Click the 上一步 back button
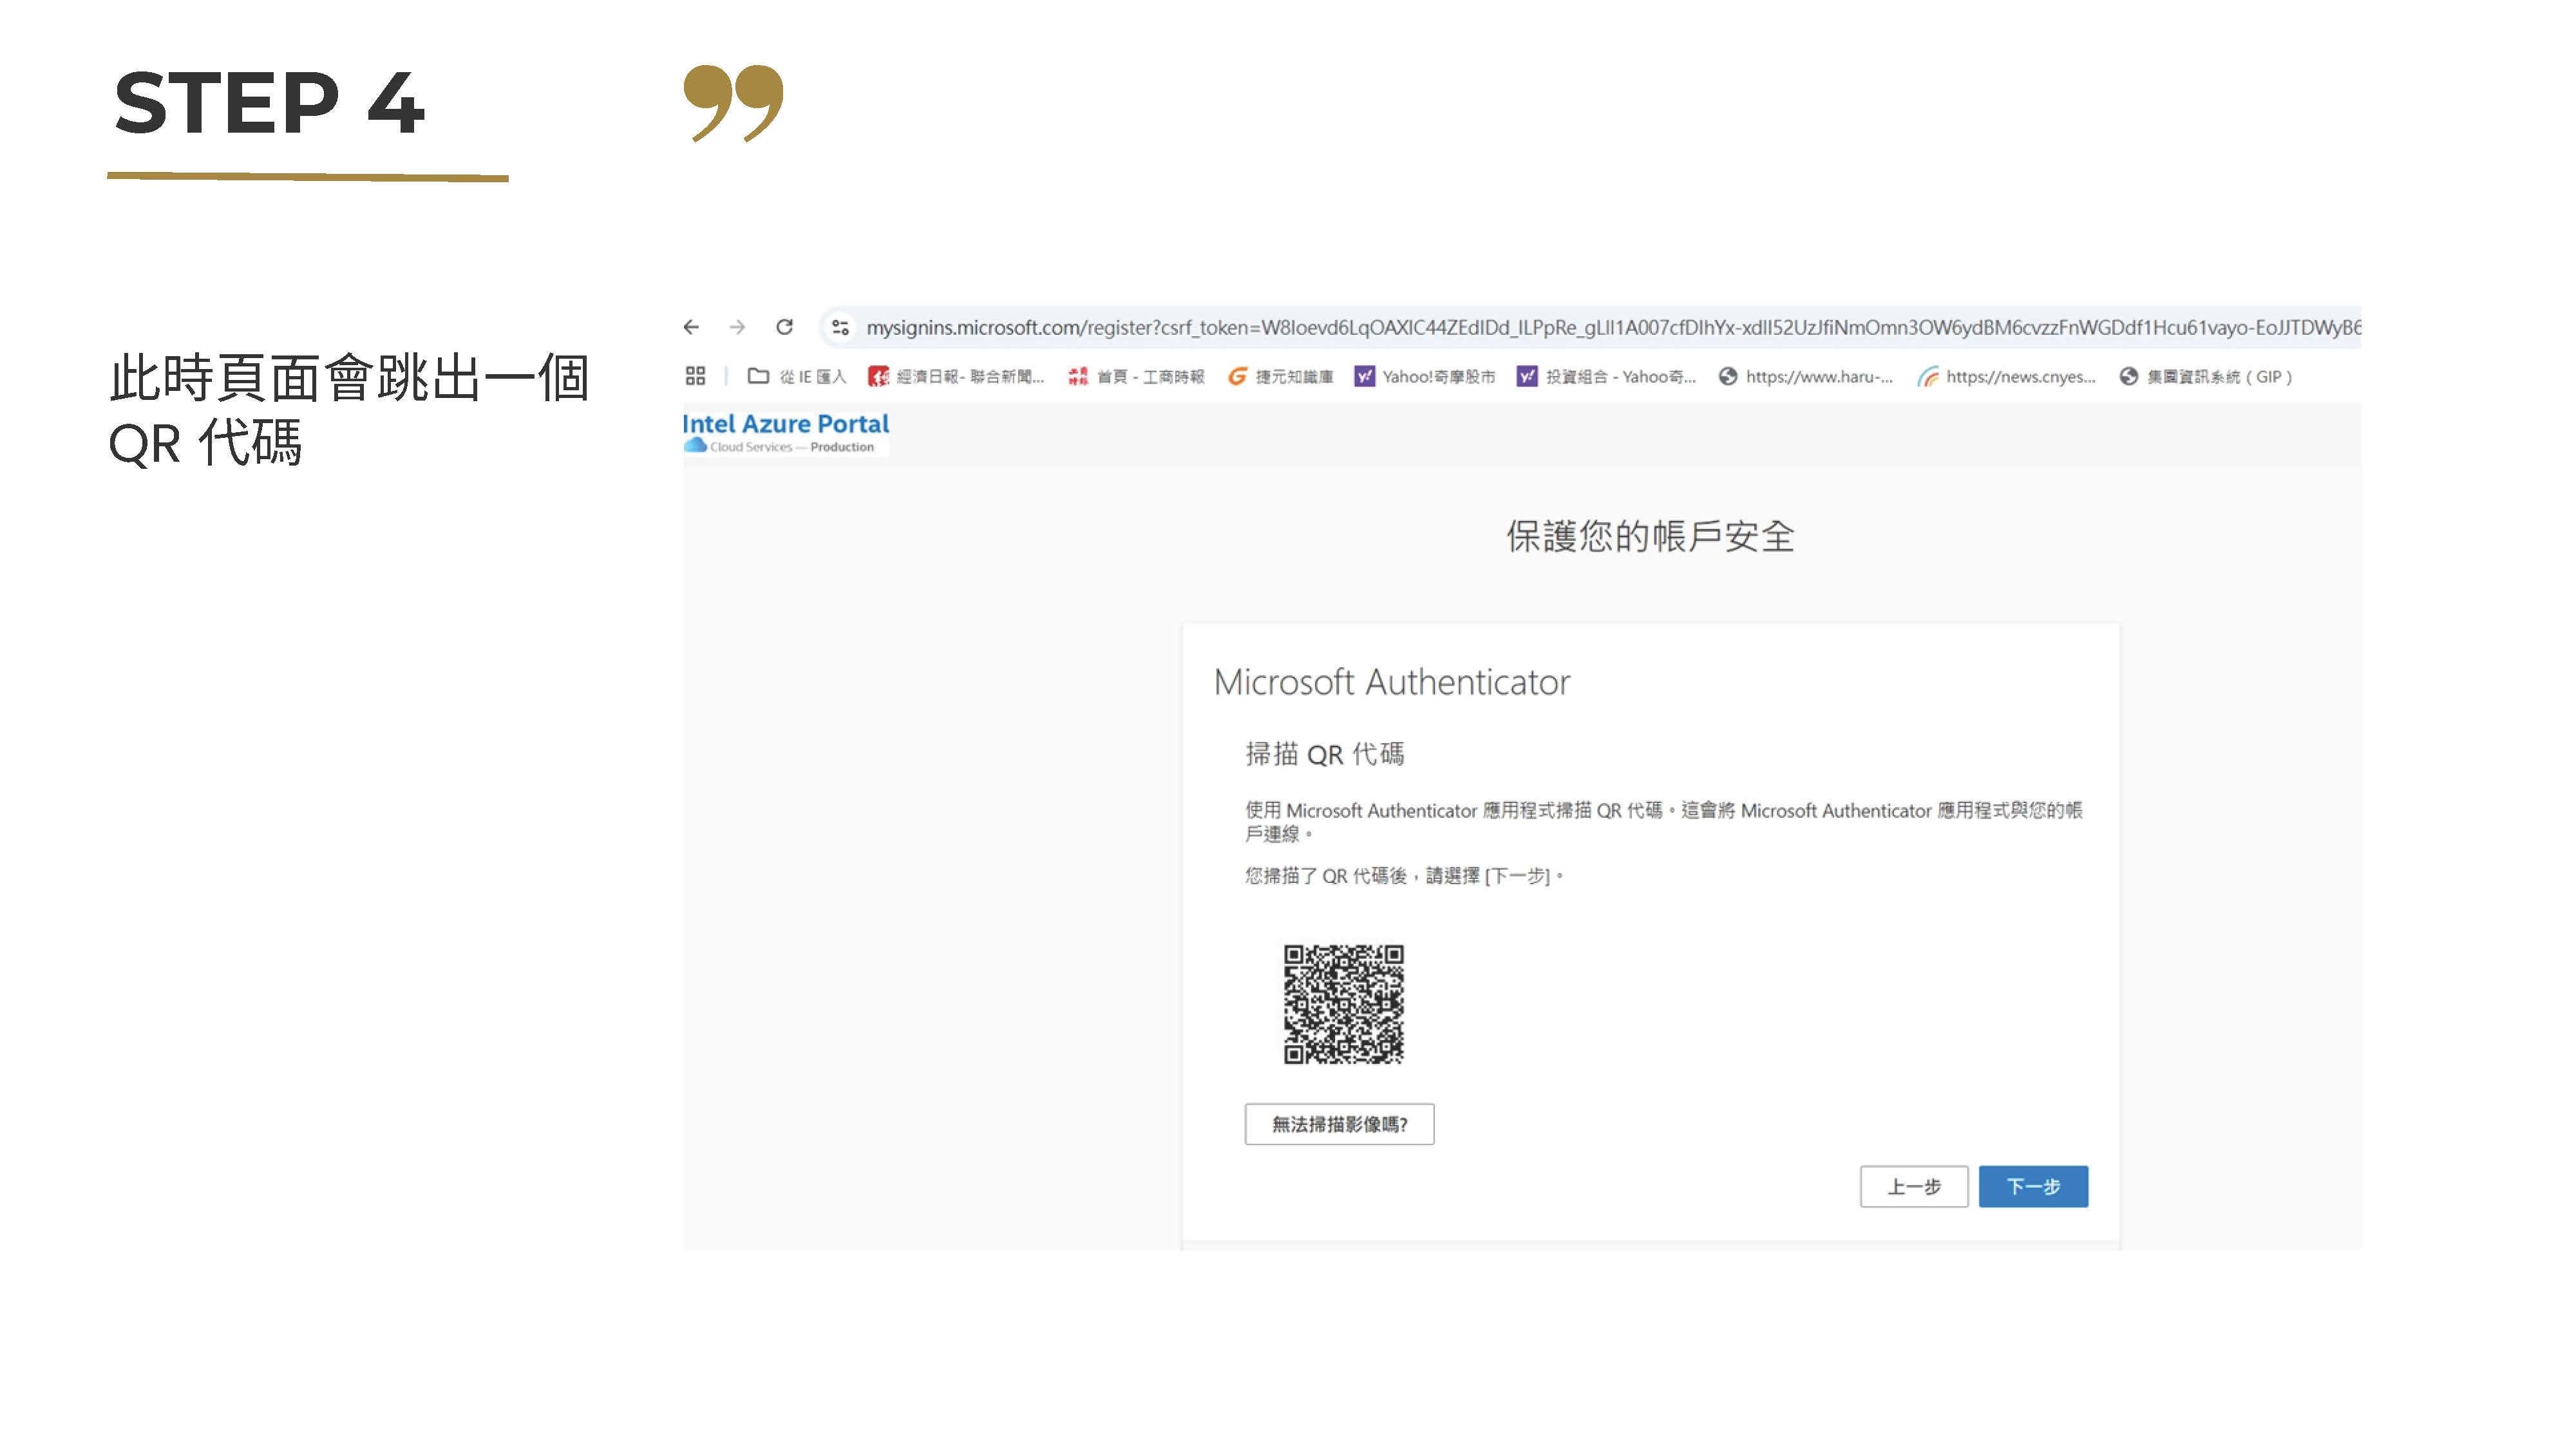 (1914, 1186)
